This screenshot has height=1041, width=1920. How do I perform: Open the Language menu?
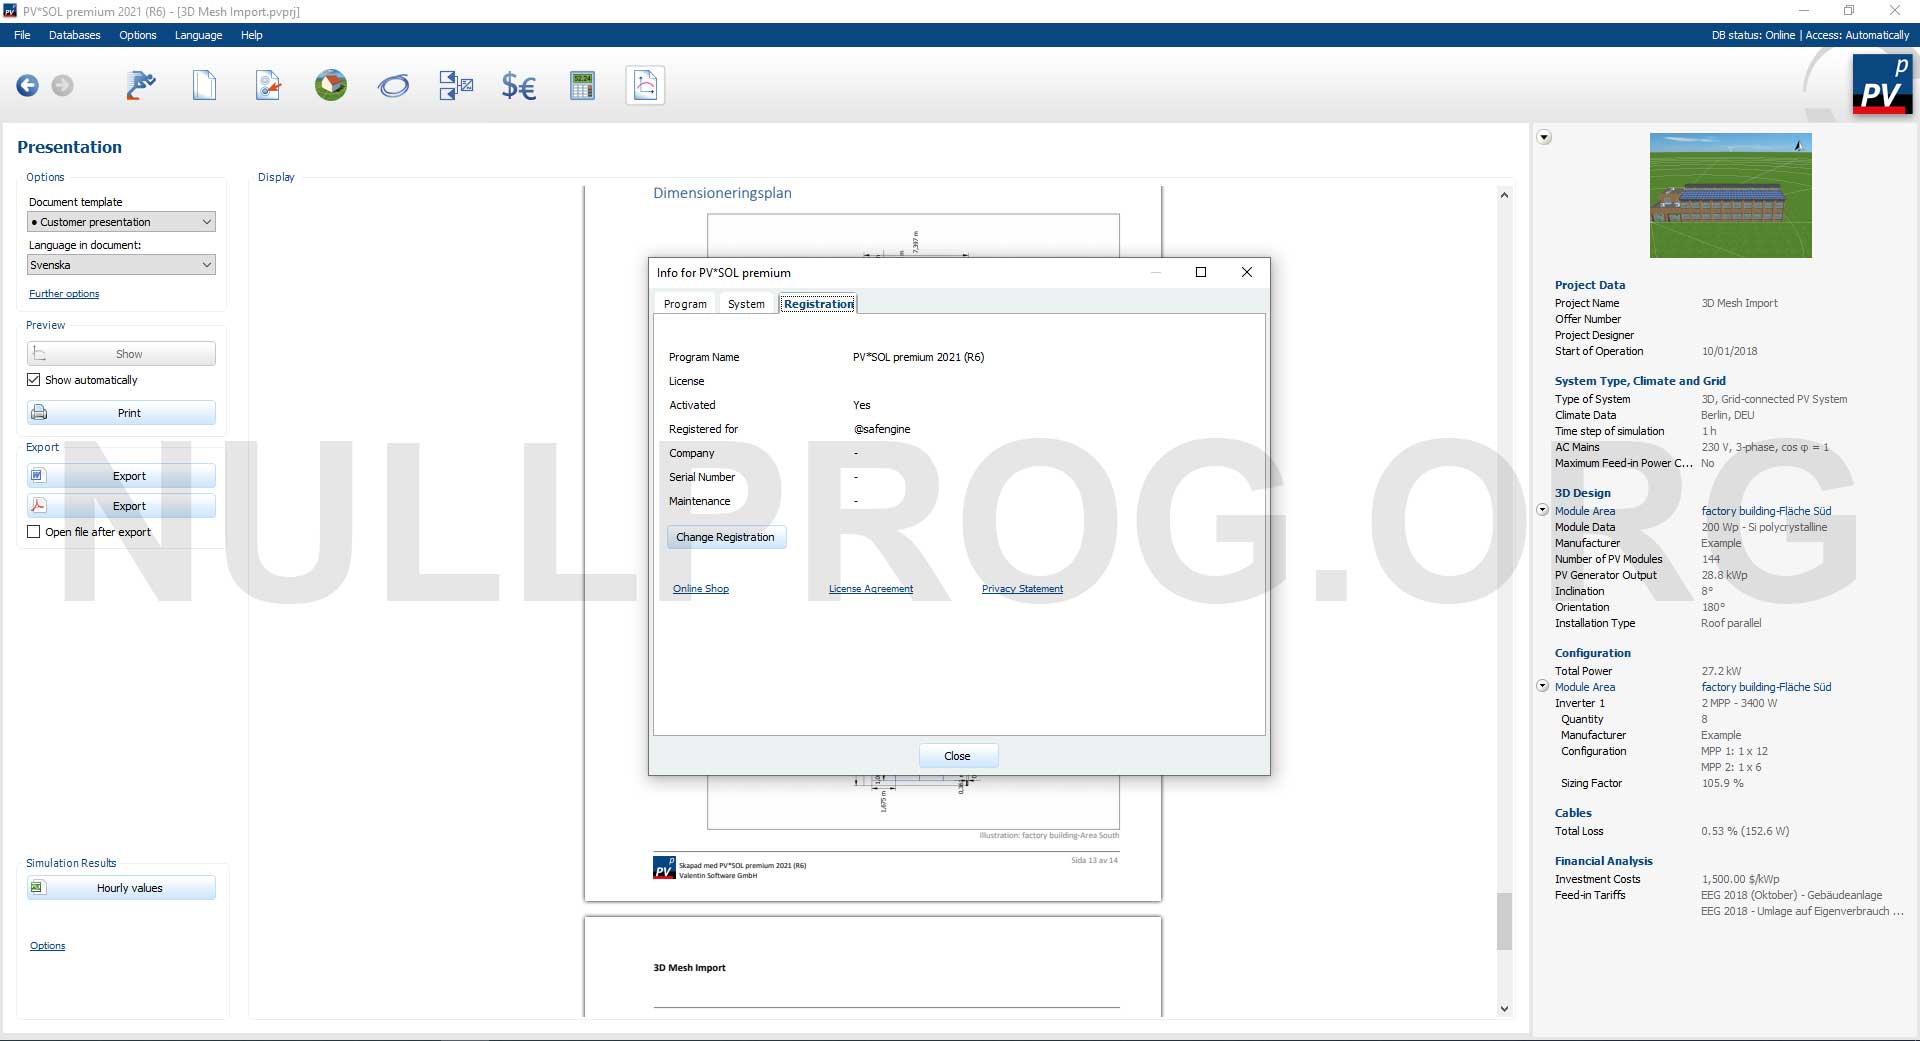point(198,35)
